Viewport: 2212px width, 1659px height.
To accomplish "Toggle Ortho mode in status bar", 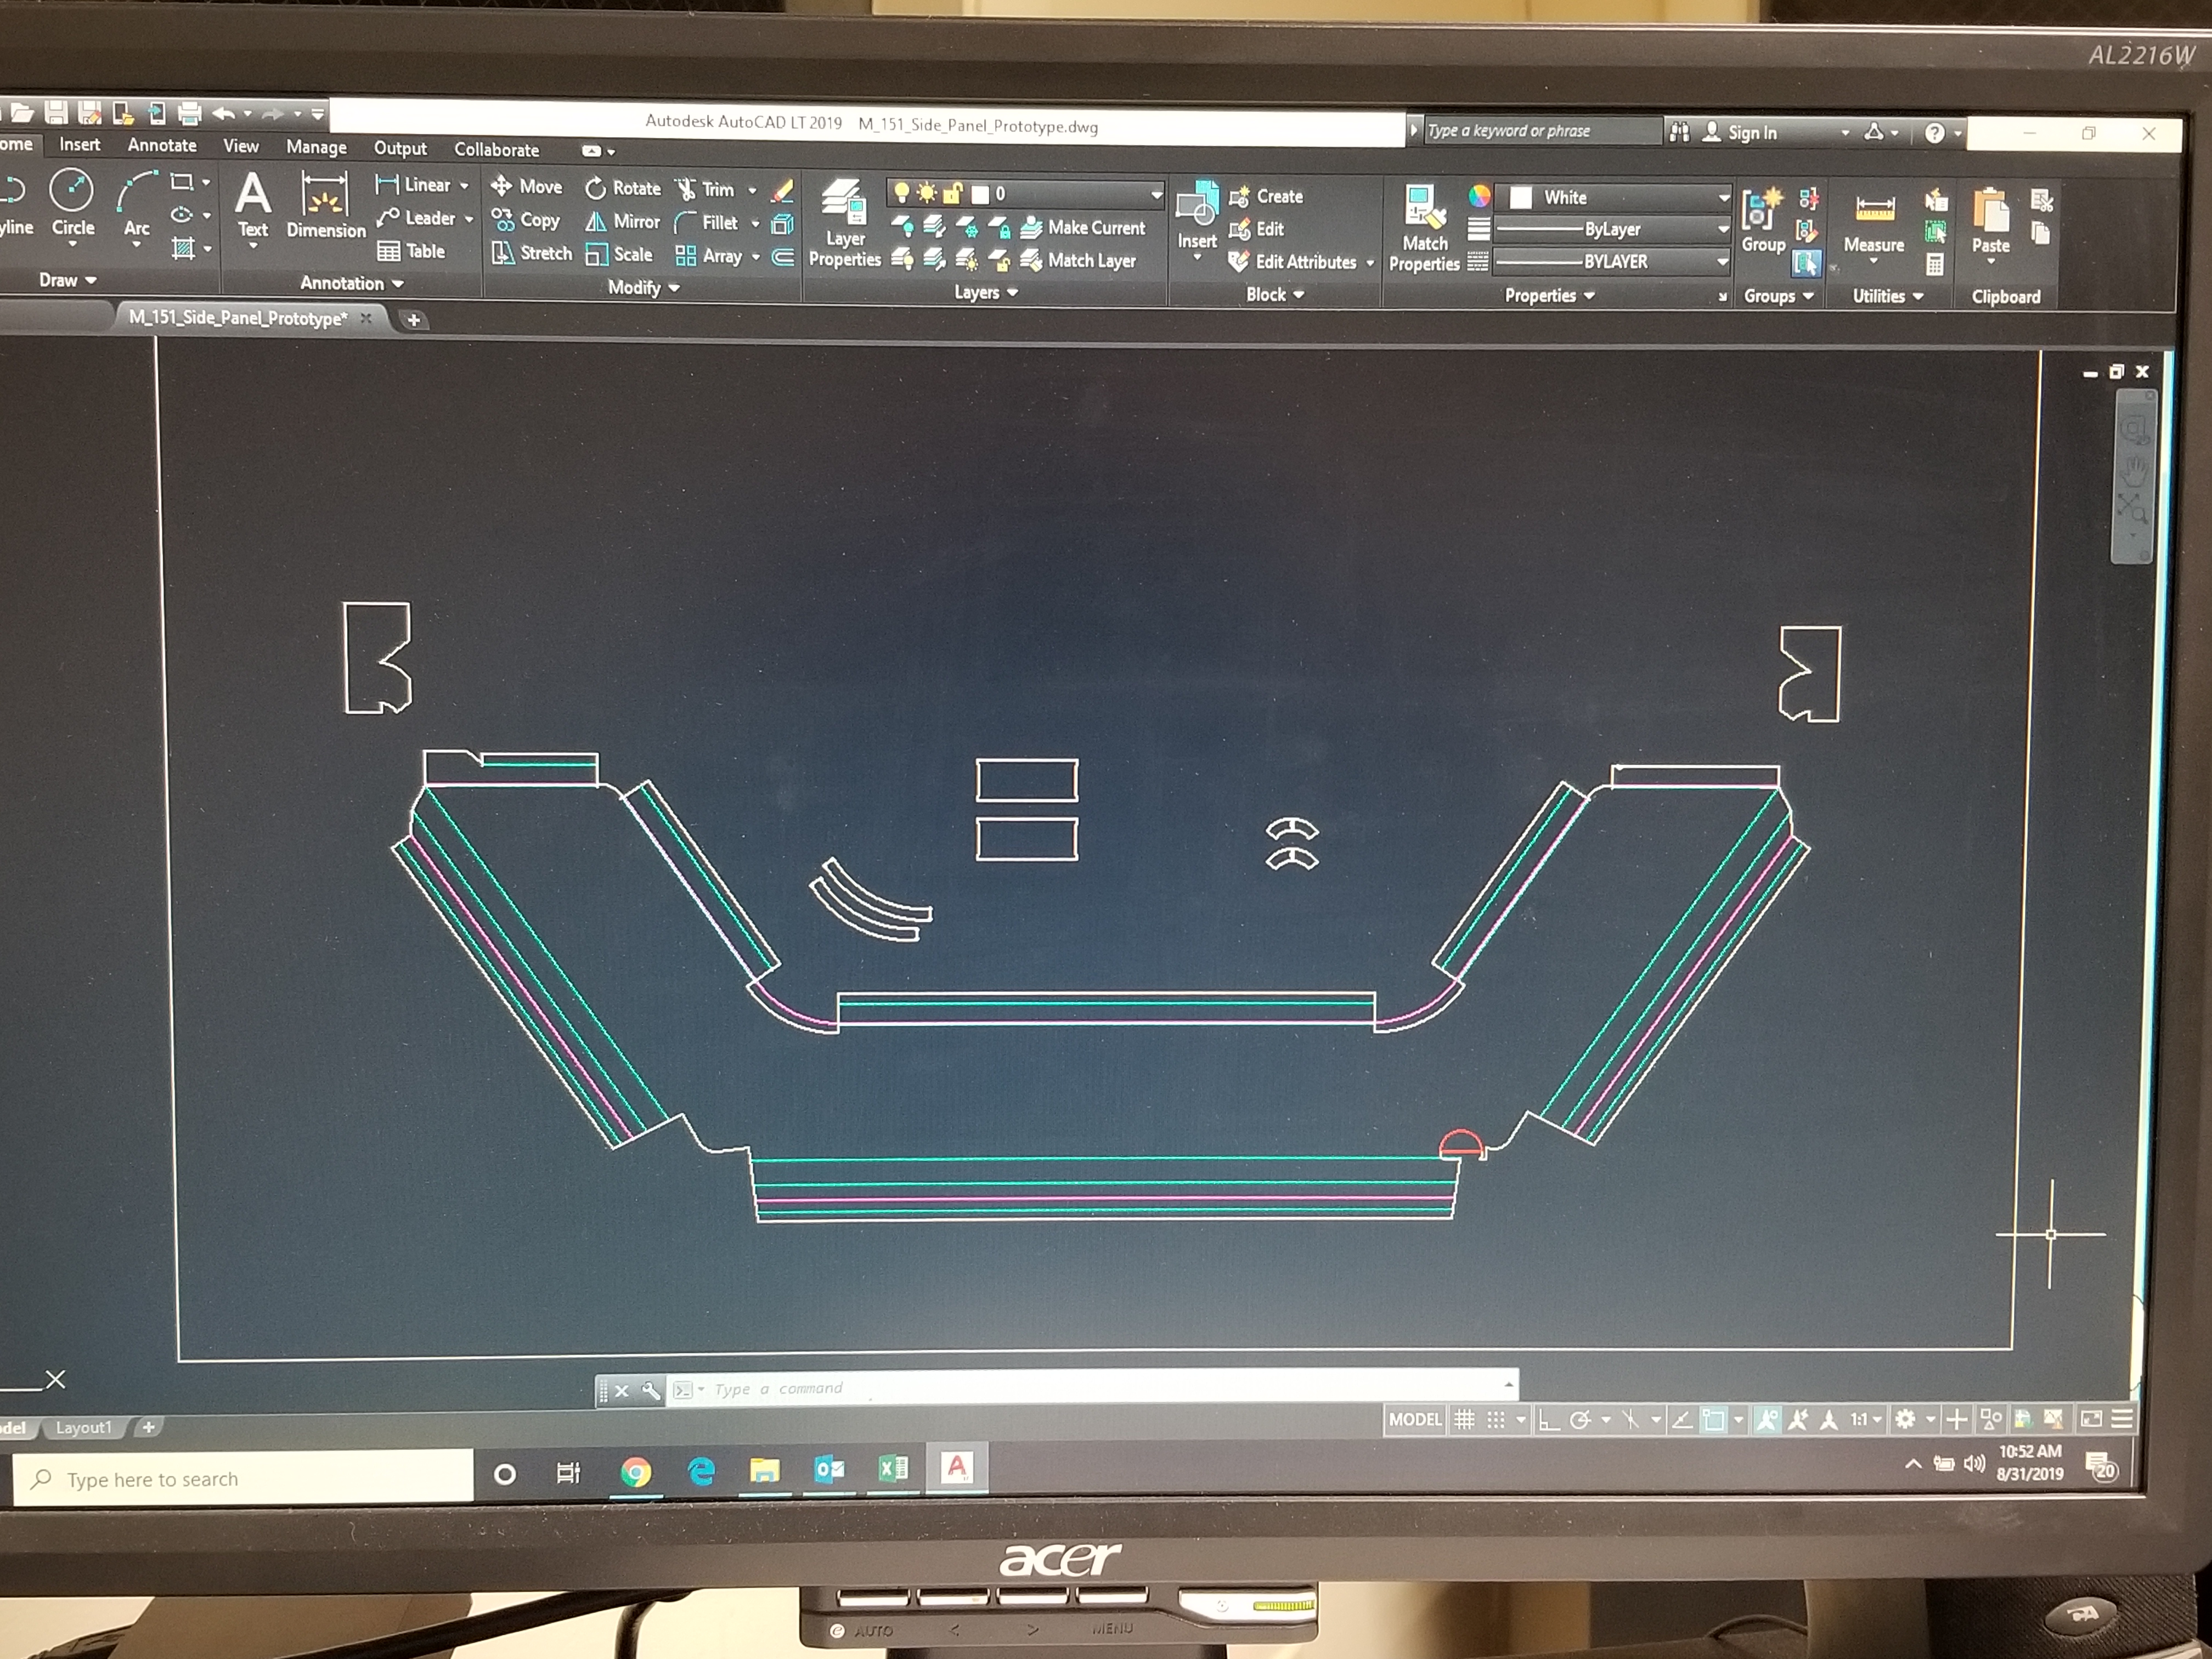I will 1549,1419.
